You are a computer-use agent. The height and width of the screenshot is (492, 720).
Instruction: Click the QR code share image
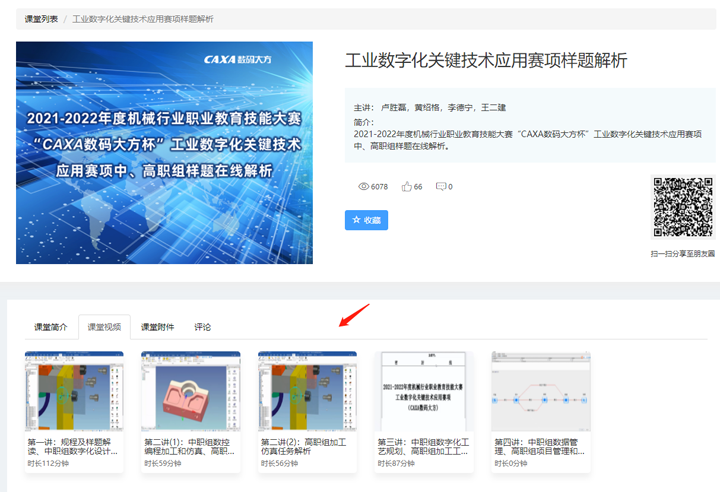click(x=684, y=208)
